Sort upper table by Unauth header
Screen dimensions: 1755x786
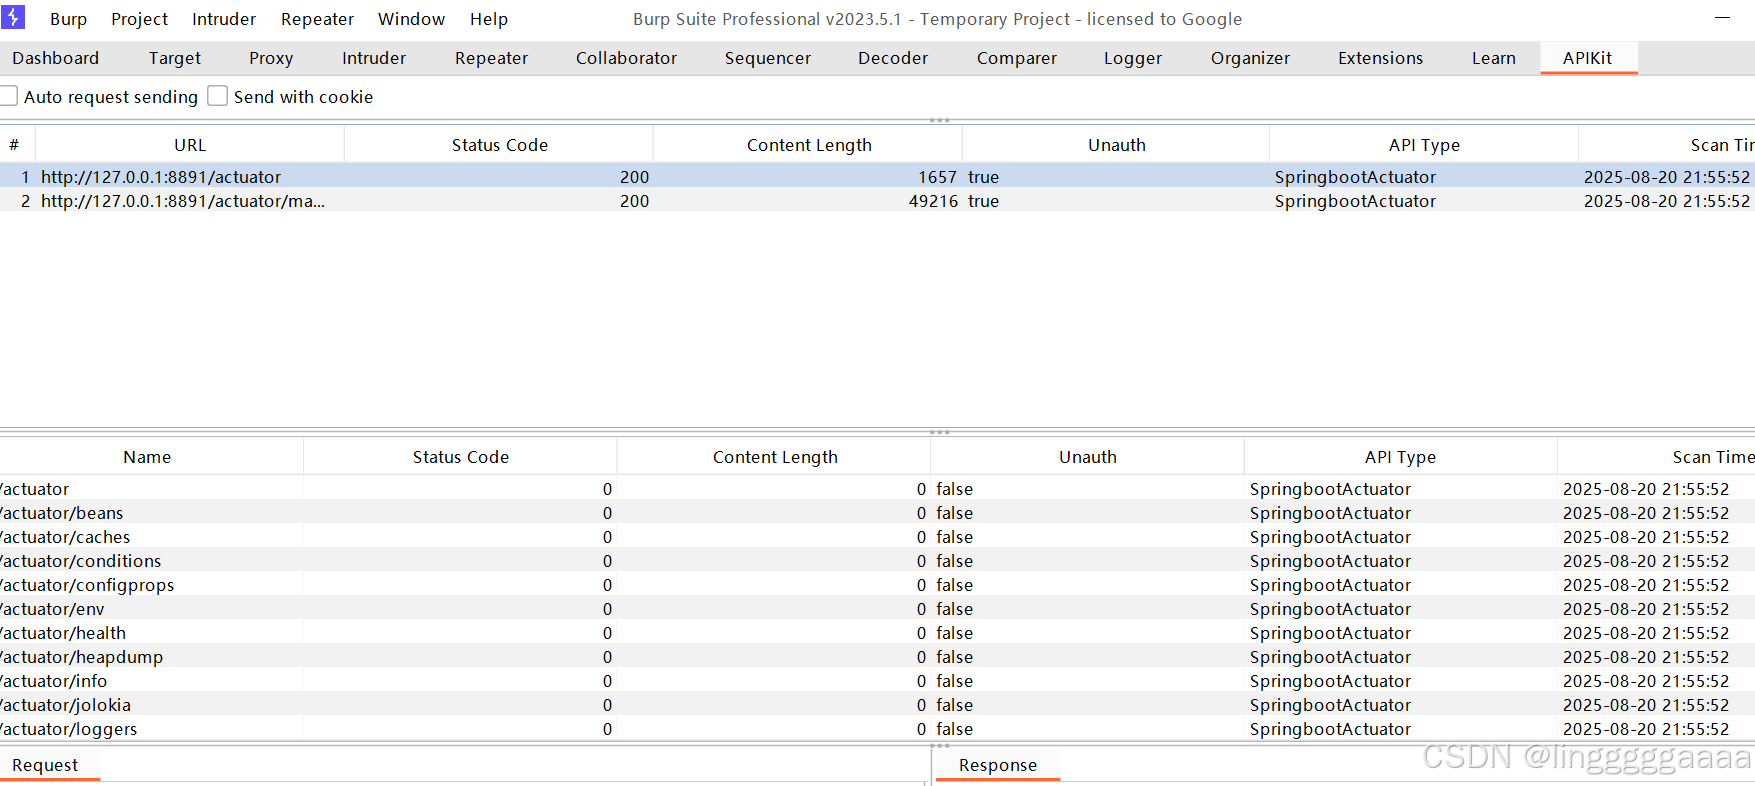(x=1116, y=145)
